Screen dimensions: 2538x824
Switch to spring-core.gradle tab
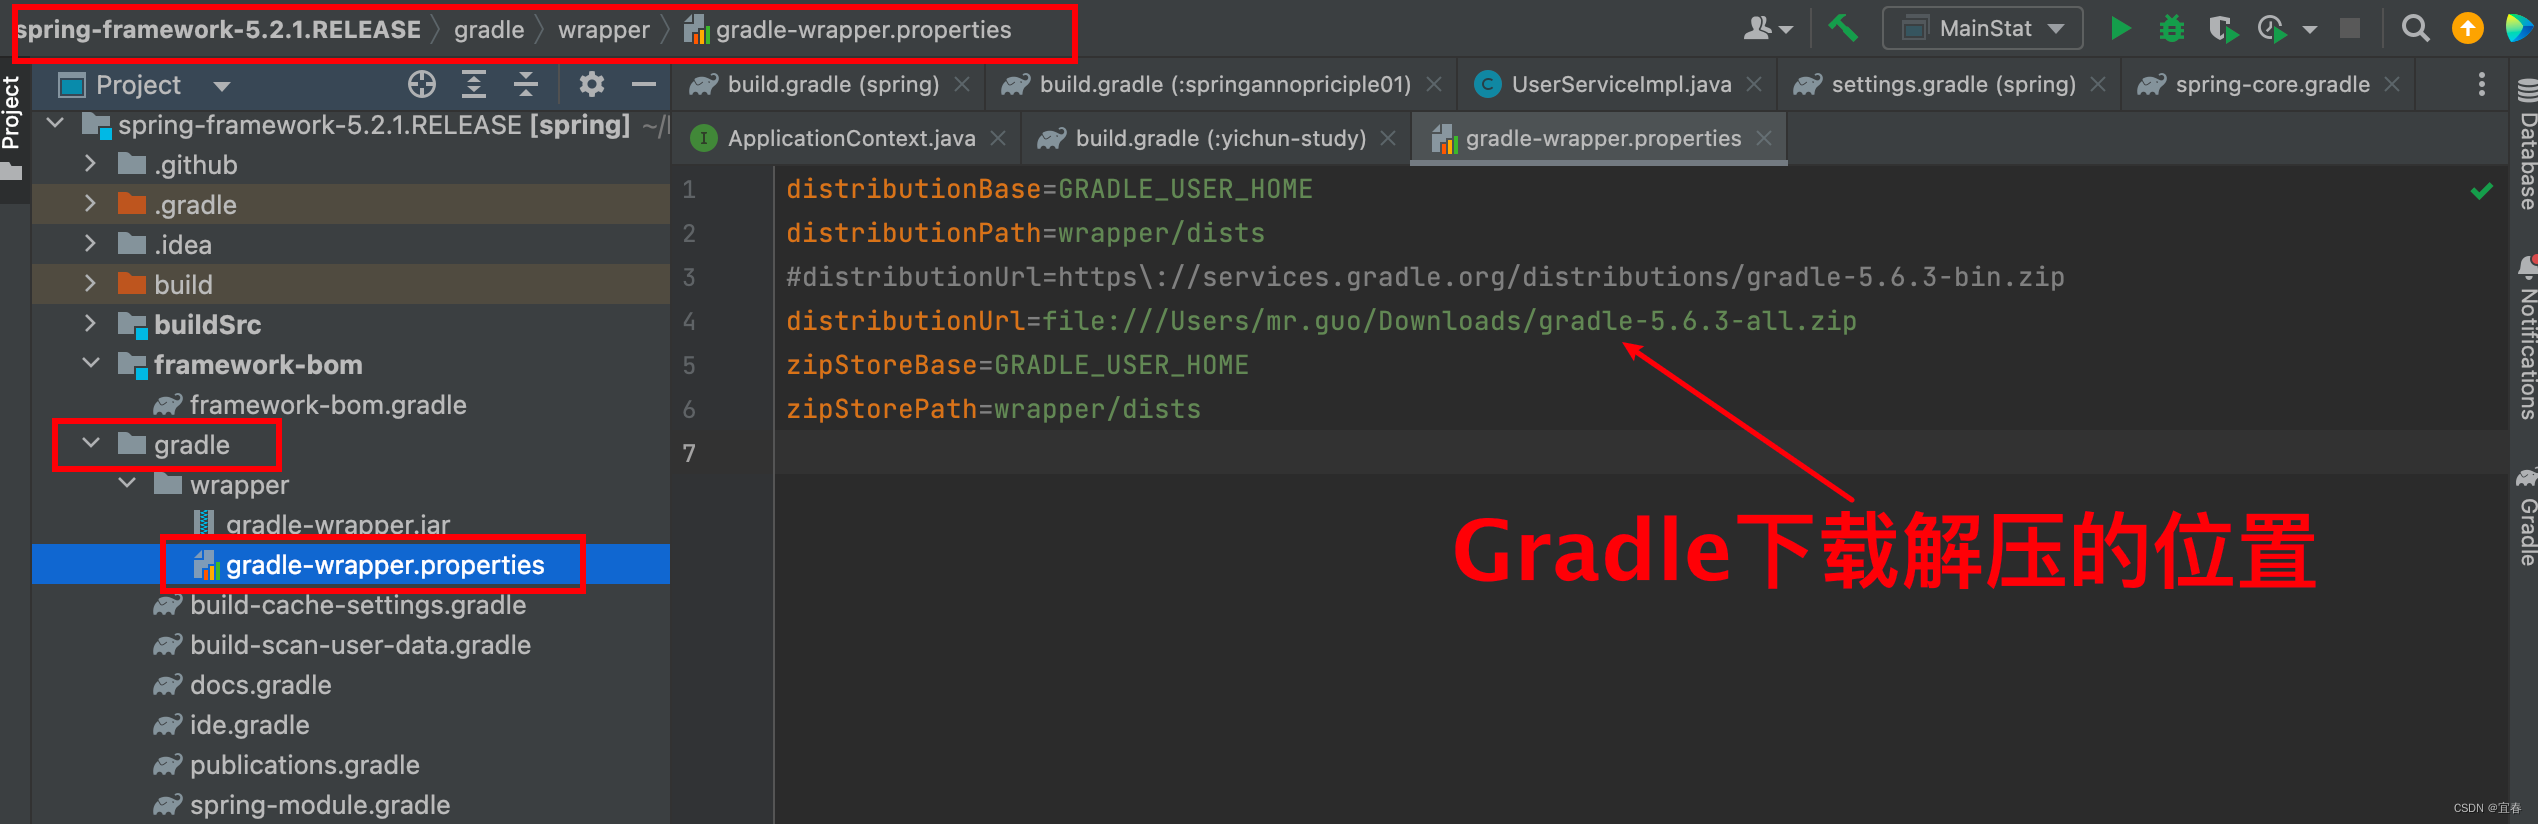coord(2272,85)
